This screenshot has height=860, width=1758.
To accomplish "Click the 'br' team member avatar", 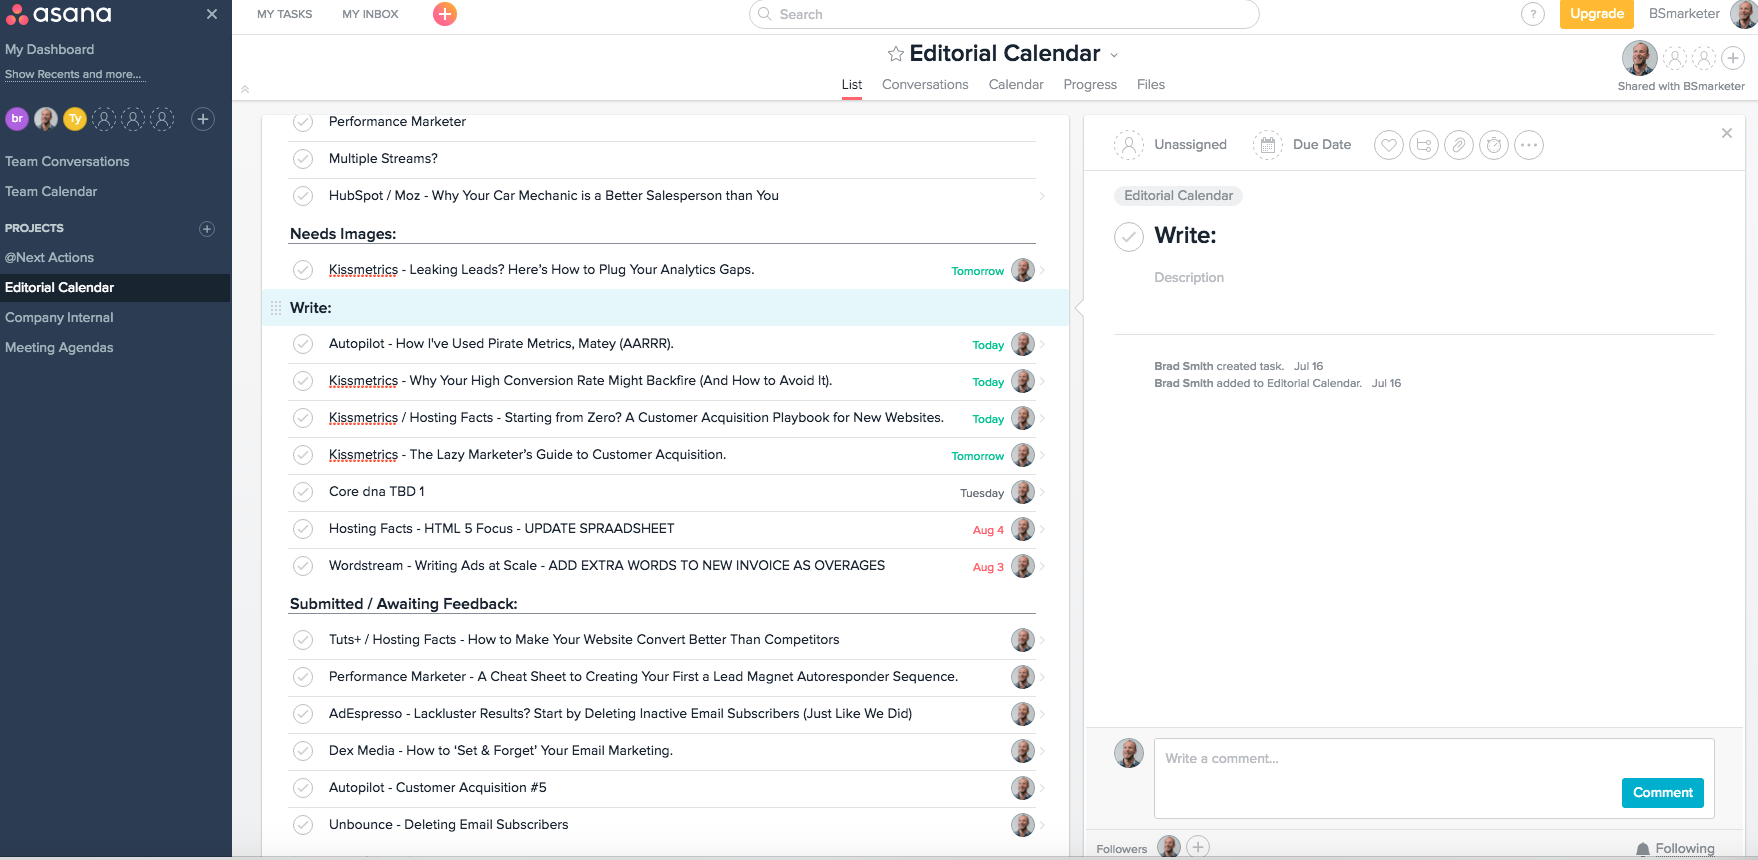I will click(17, 119).
